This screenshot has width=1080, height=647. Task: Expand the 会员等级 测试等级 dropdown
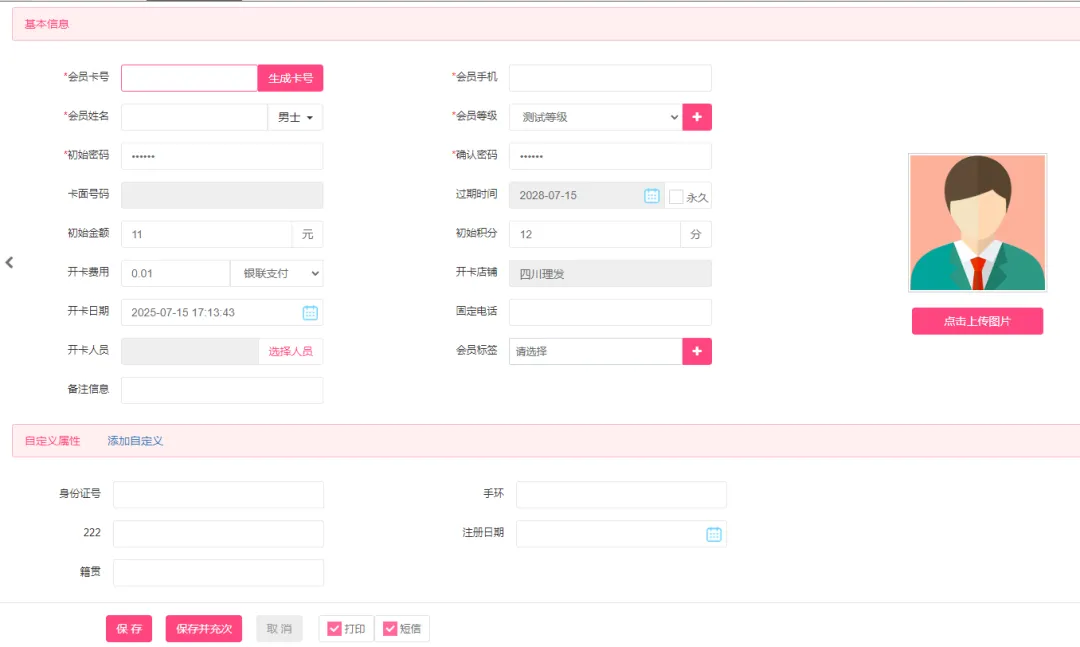point(595,117)
